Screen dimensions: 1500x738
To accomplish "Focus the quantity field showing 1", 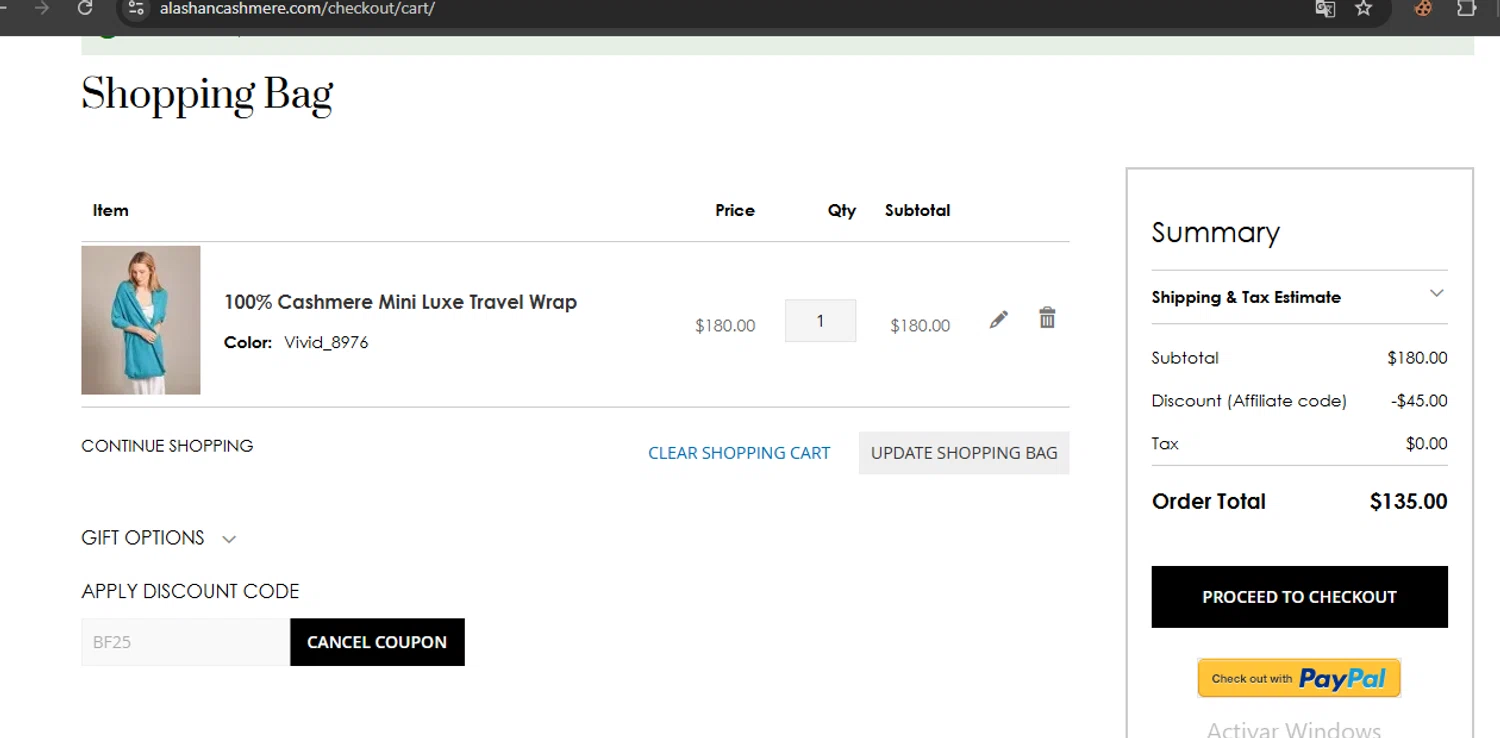I will [820, 321].
